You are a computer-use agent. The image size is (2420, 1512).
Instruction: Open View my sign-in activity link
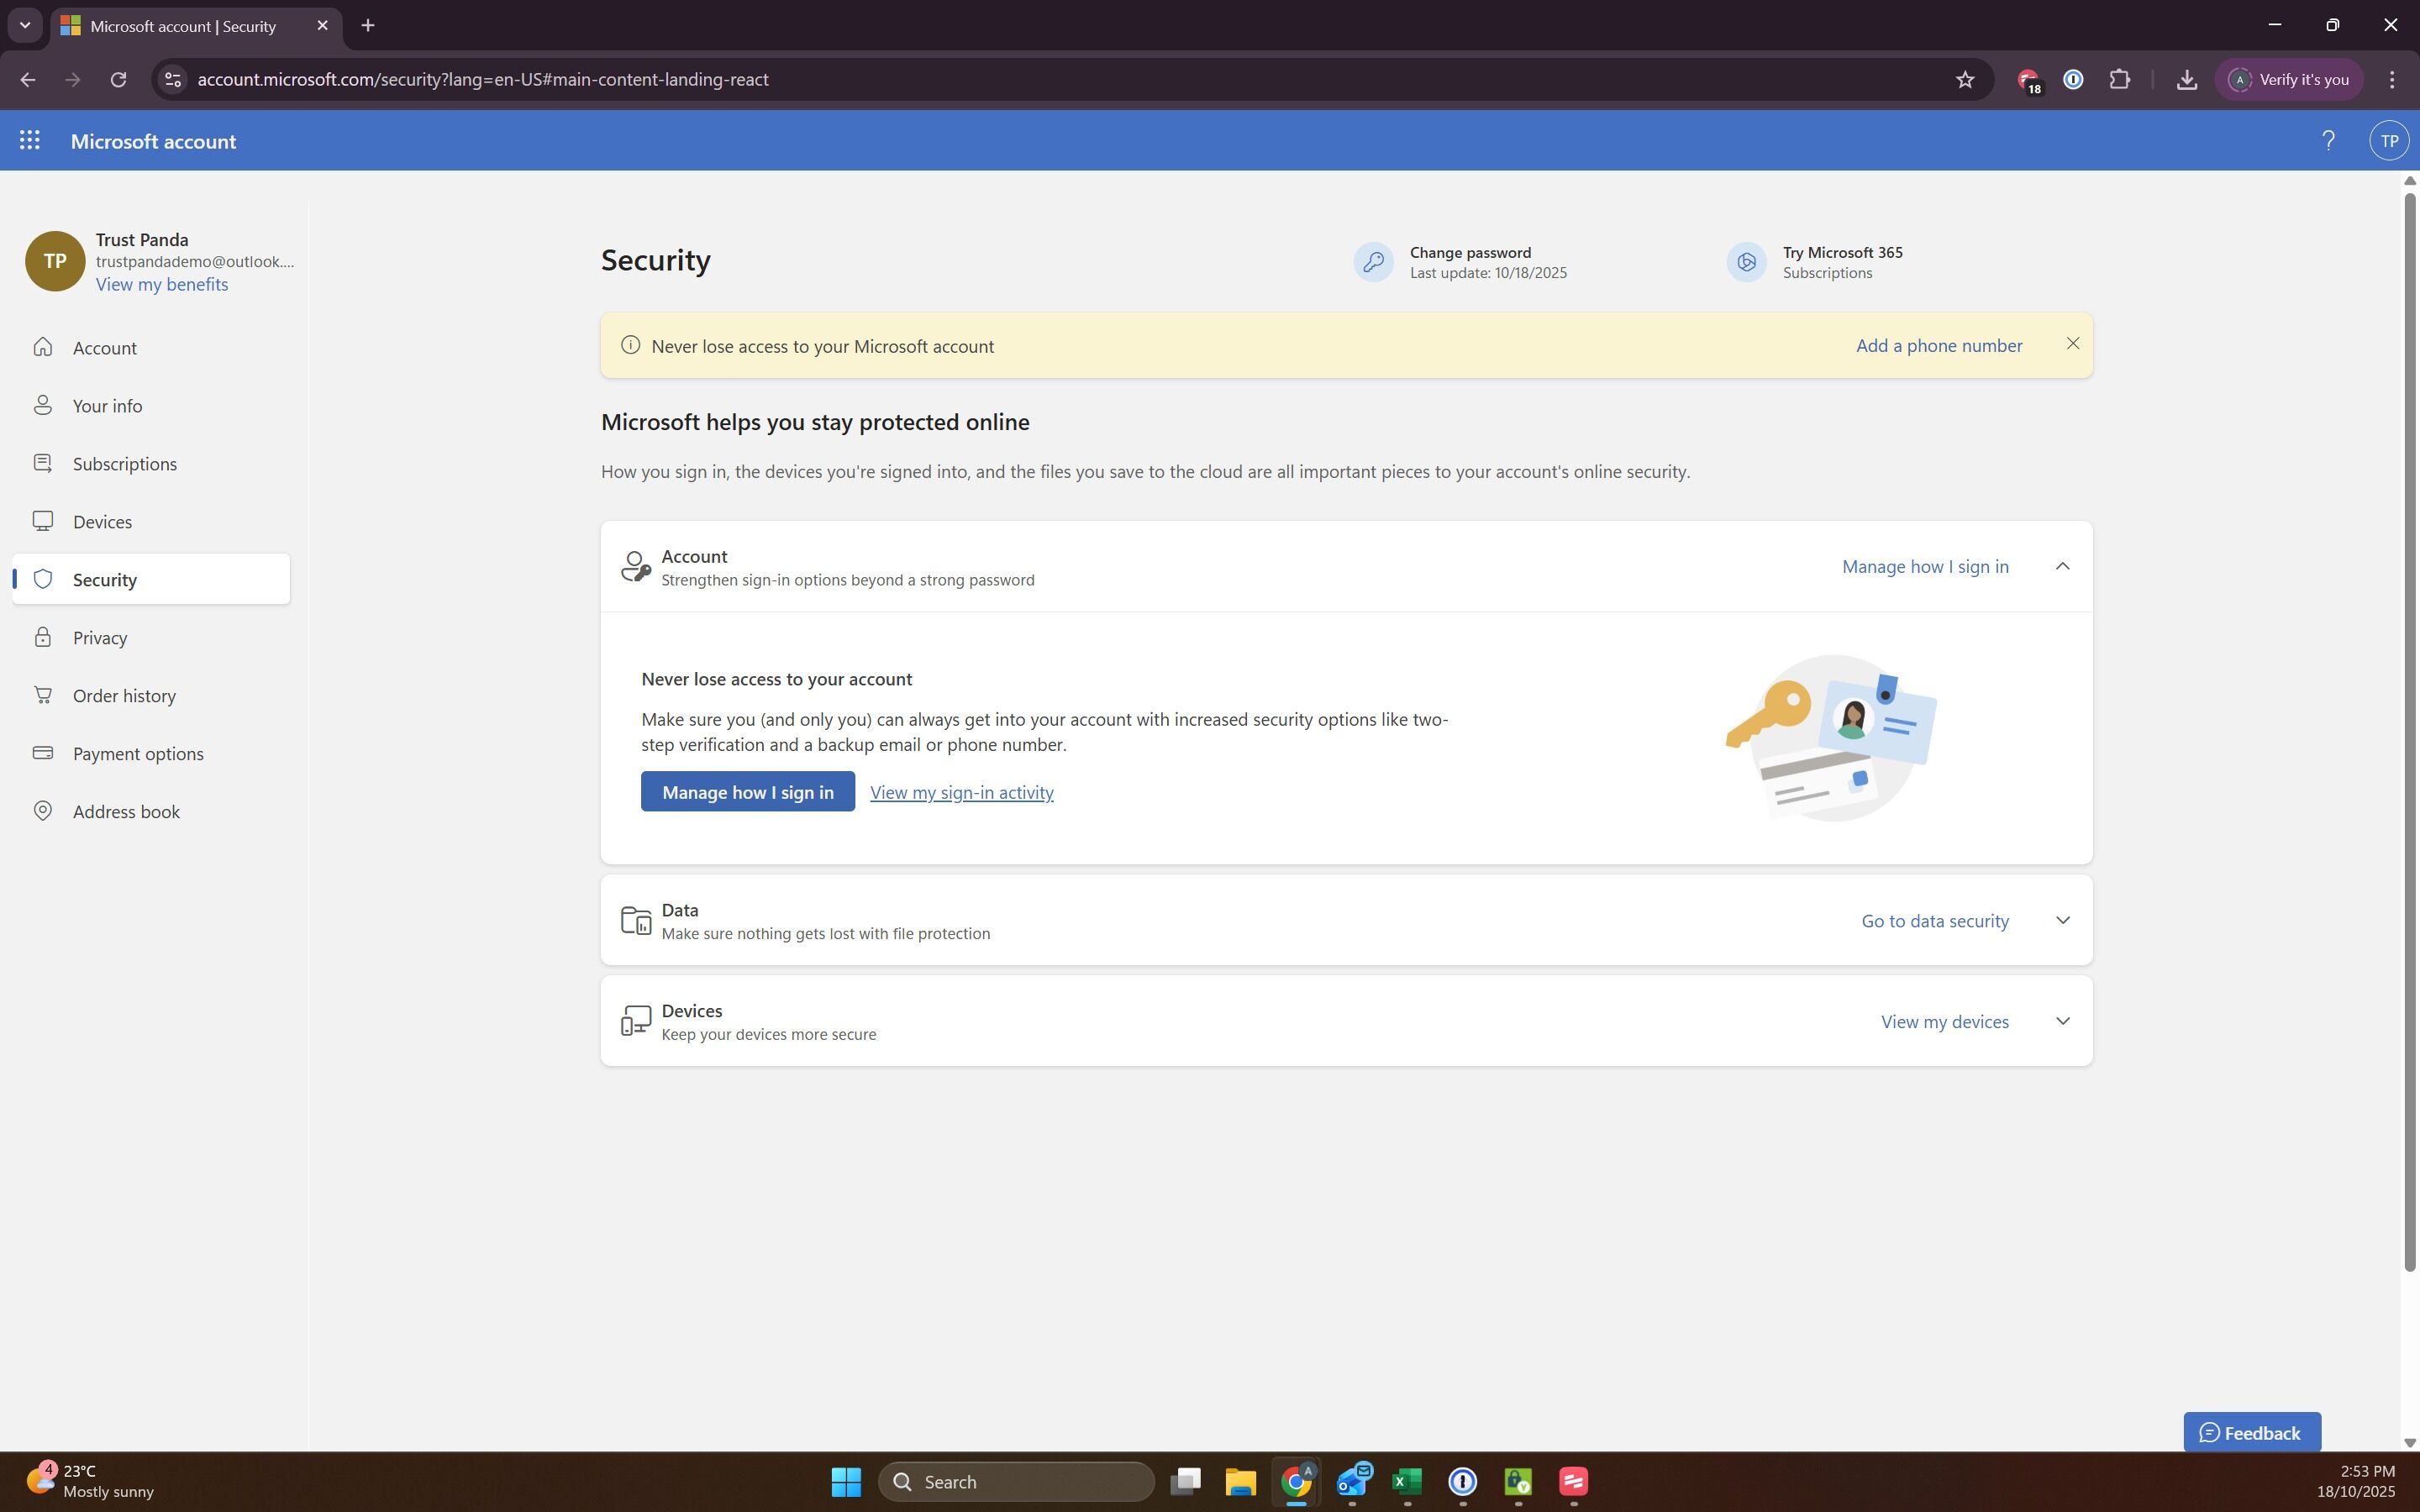pos(961,792)
